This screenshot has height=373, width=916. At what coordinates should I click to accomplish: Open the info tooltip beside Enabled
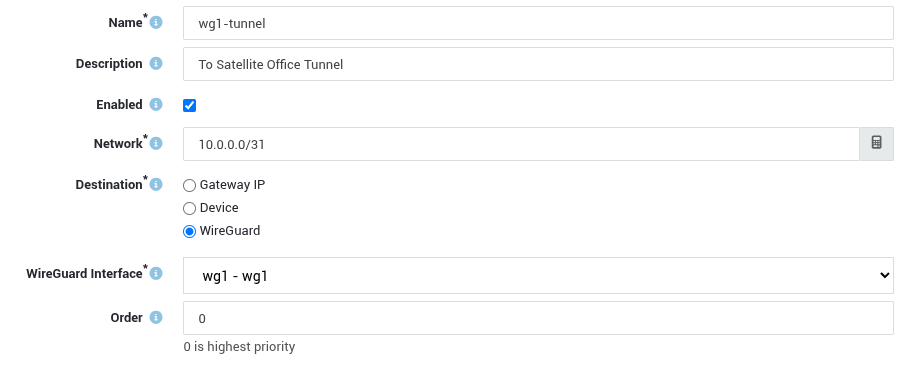click(x=156, y=105)
